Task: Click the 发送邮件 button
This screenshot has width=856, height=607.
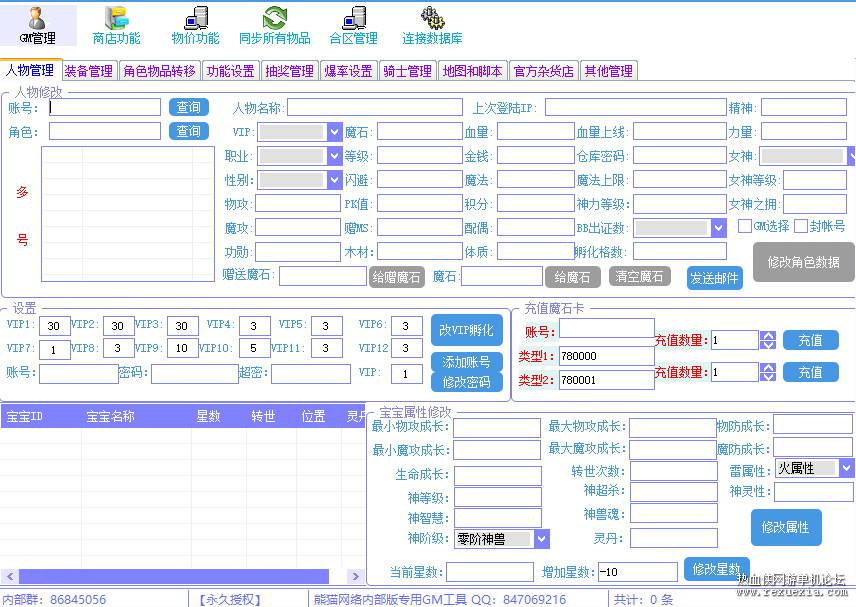Action: [714, 278]
